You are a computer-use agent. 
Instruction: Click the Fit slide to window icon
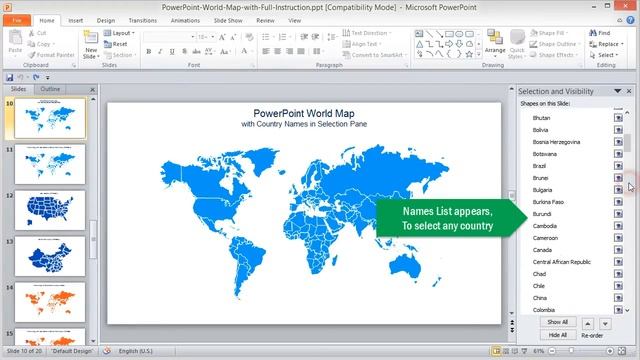622,351
